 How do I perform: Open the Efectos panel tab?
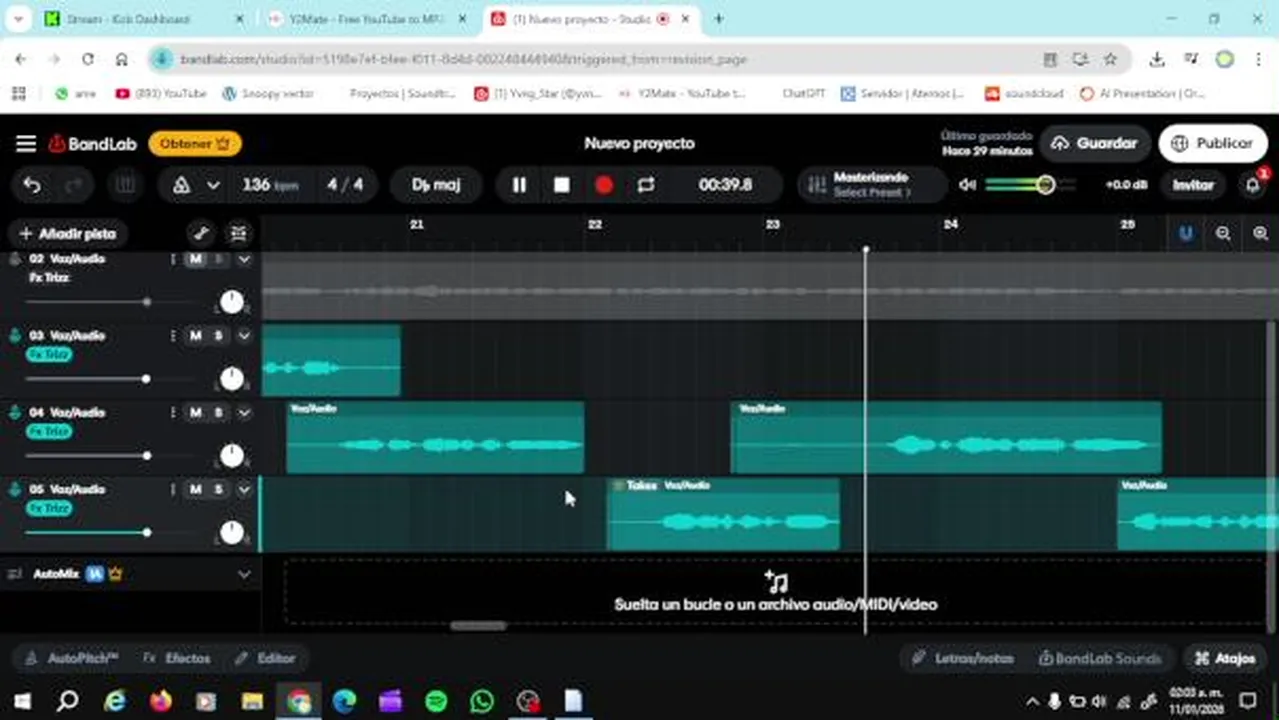(x=177, y=659)
